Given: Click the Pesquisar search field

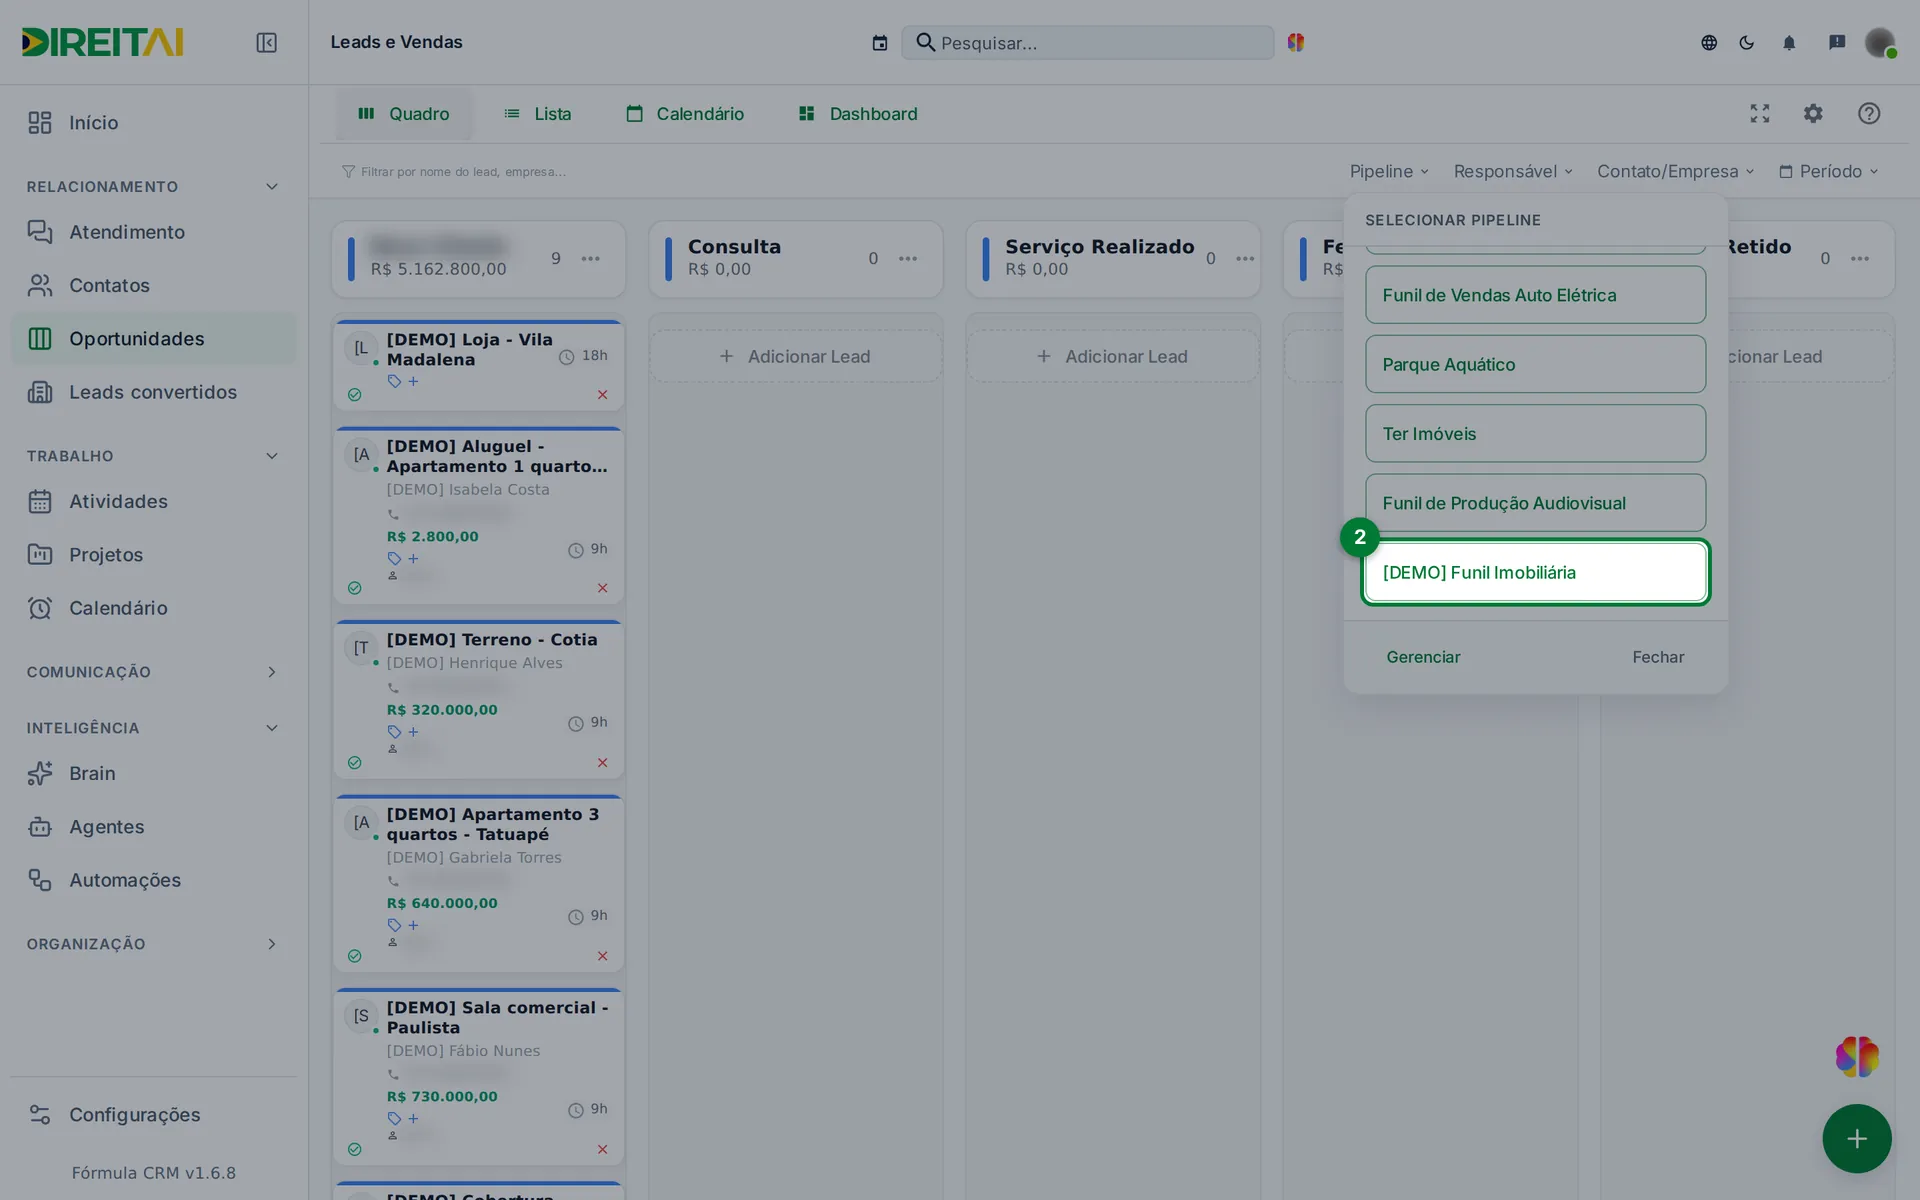Looking at the screenshot, I should 1088,43.
